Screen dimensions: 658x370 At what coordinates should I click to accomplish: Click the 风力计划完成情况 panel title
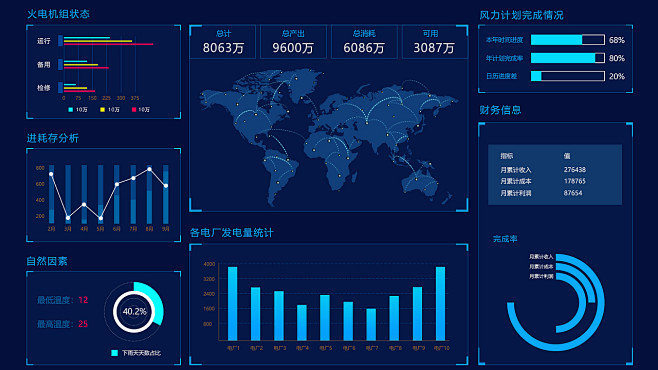pos(521,15)
